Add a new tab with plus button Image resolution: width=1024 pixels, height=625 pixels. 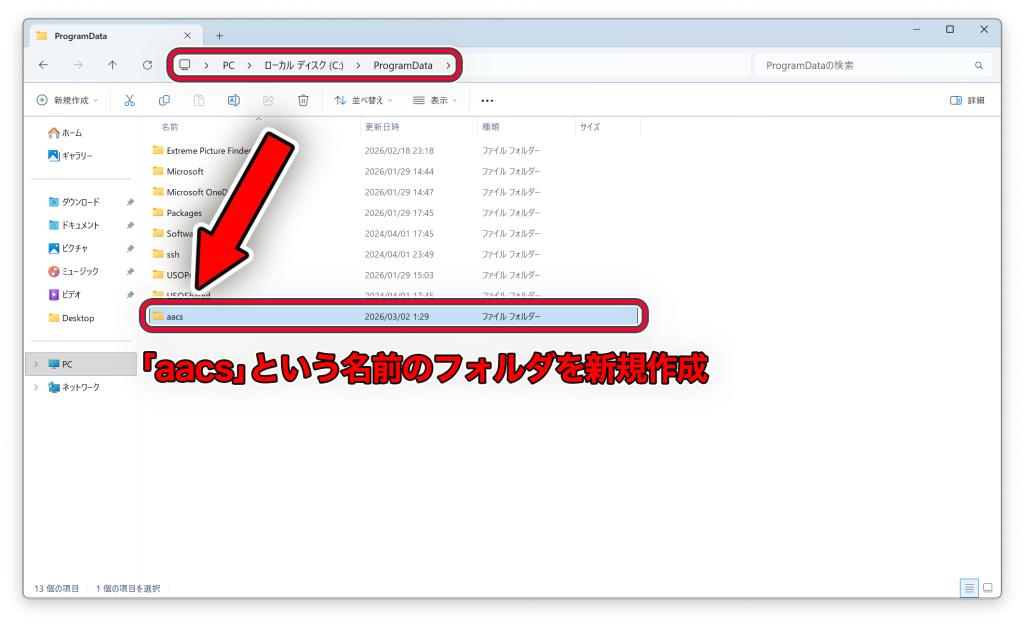click(219, 35)
